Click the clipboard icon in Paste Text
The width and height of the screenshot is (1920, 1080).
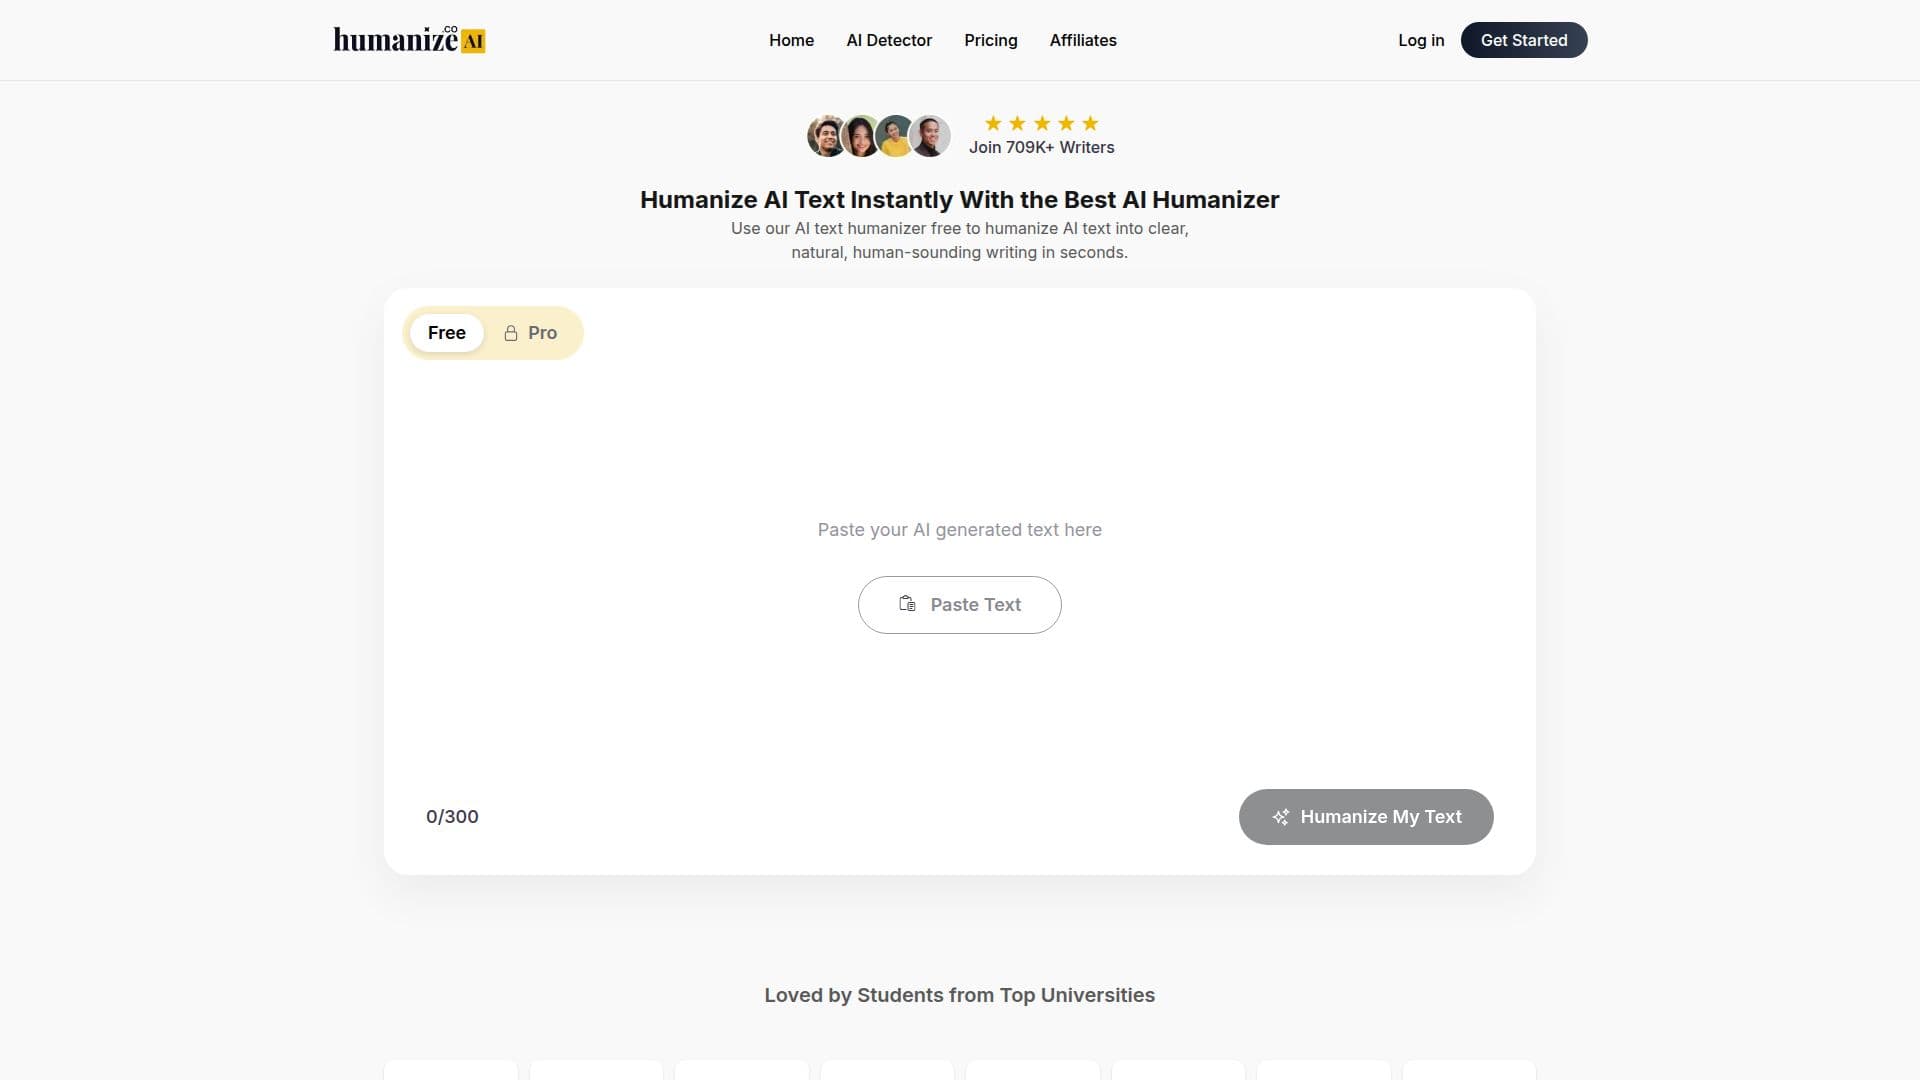[907, 604]
